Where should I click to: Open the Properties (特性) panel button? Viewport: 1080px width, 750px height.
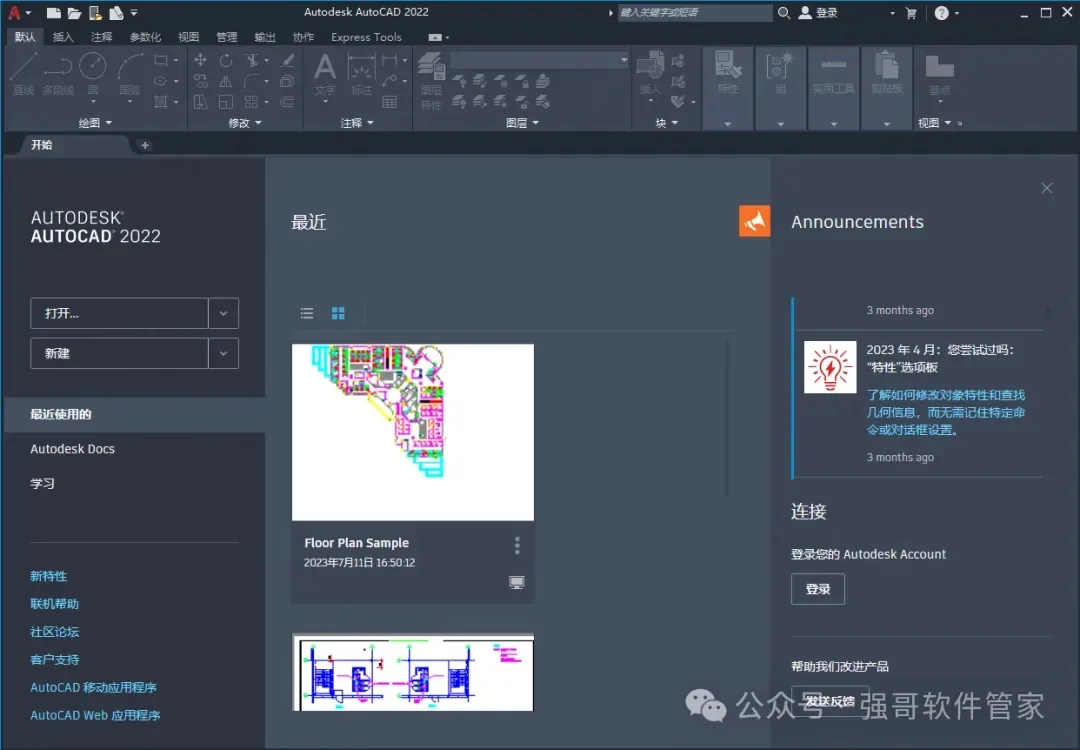[728, 73]
